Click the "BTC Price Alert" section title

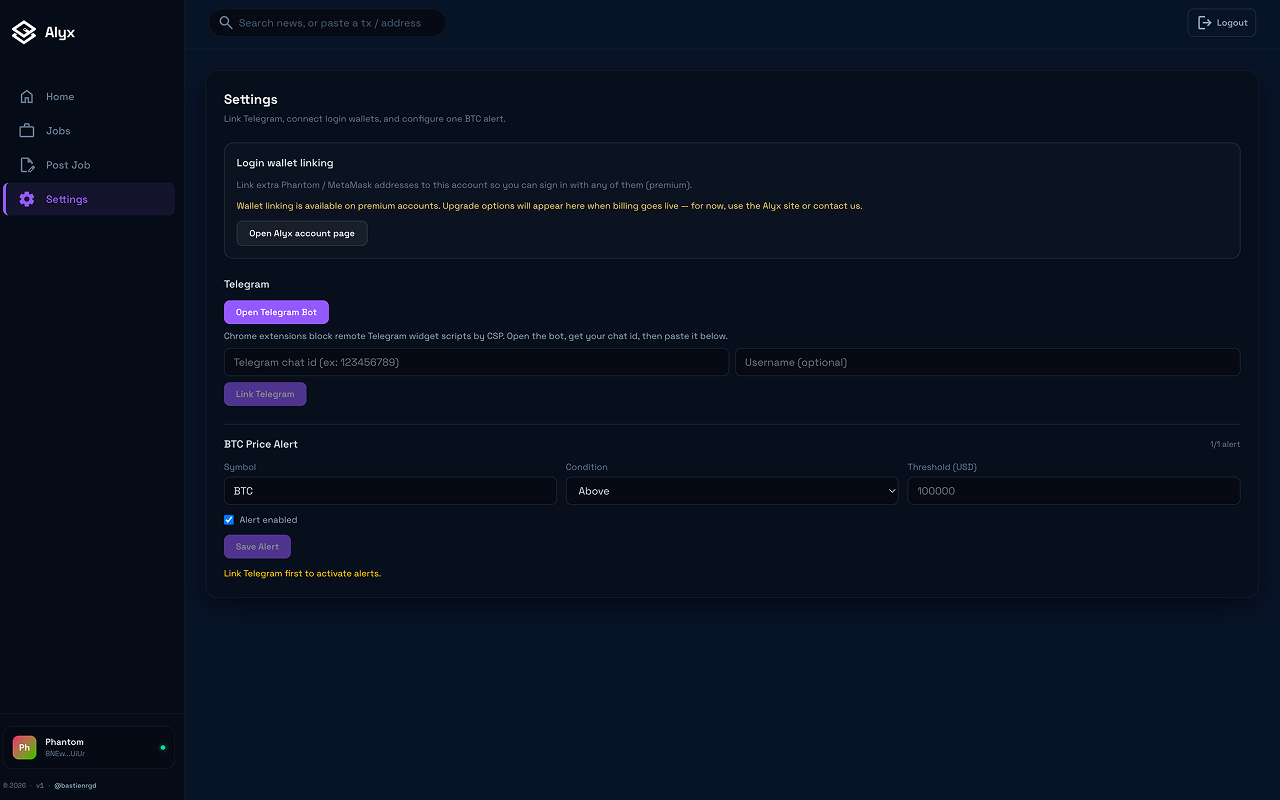coord(261,444)
